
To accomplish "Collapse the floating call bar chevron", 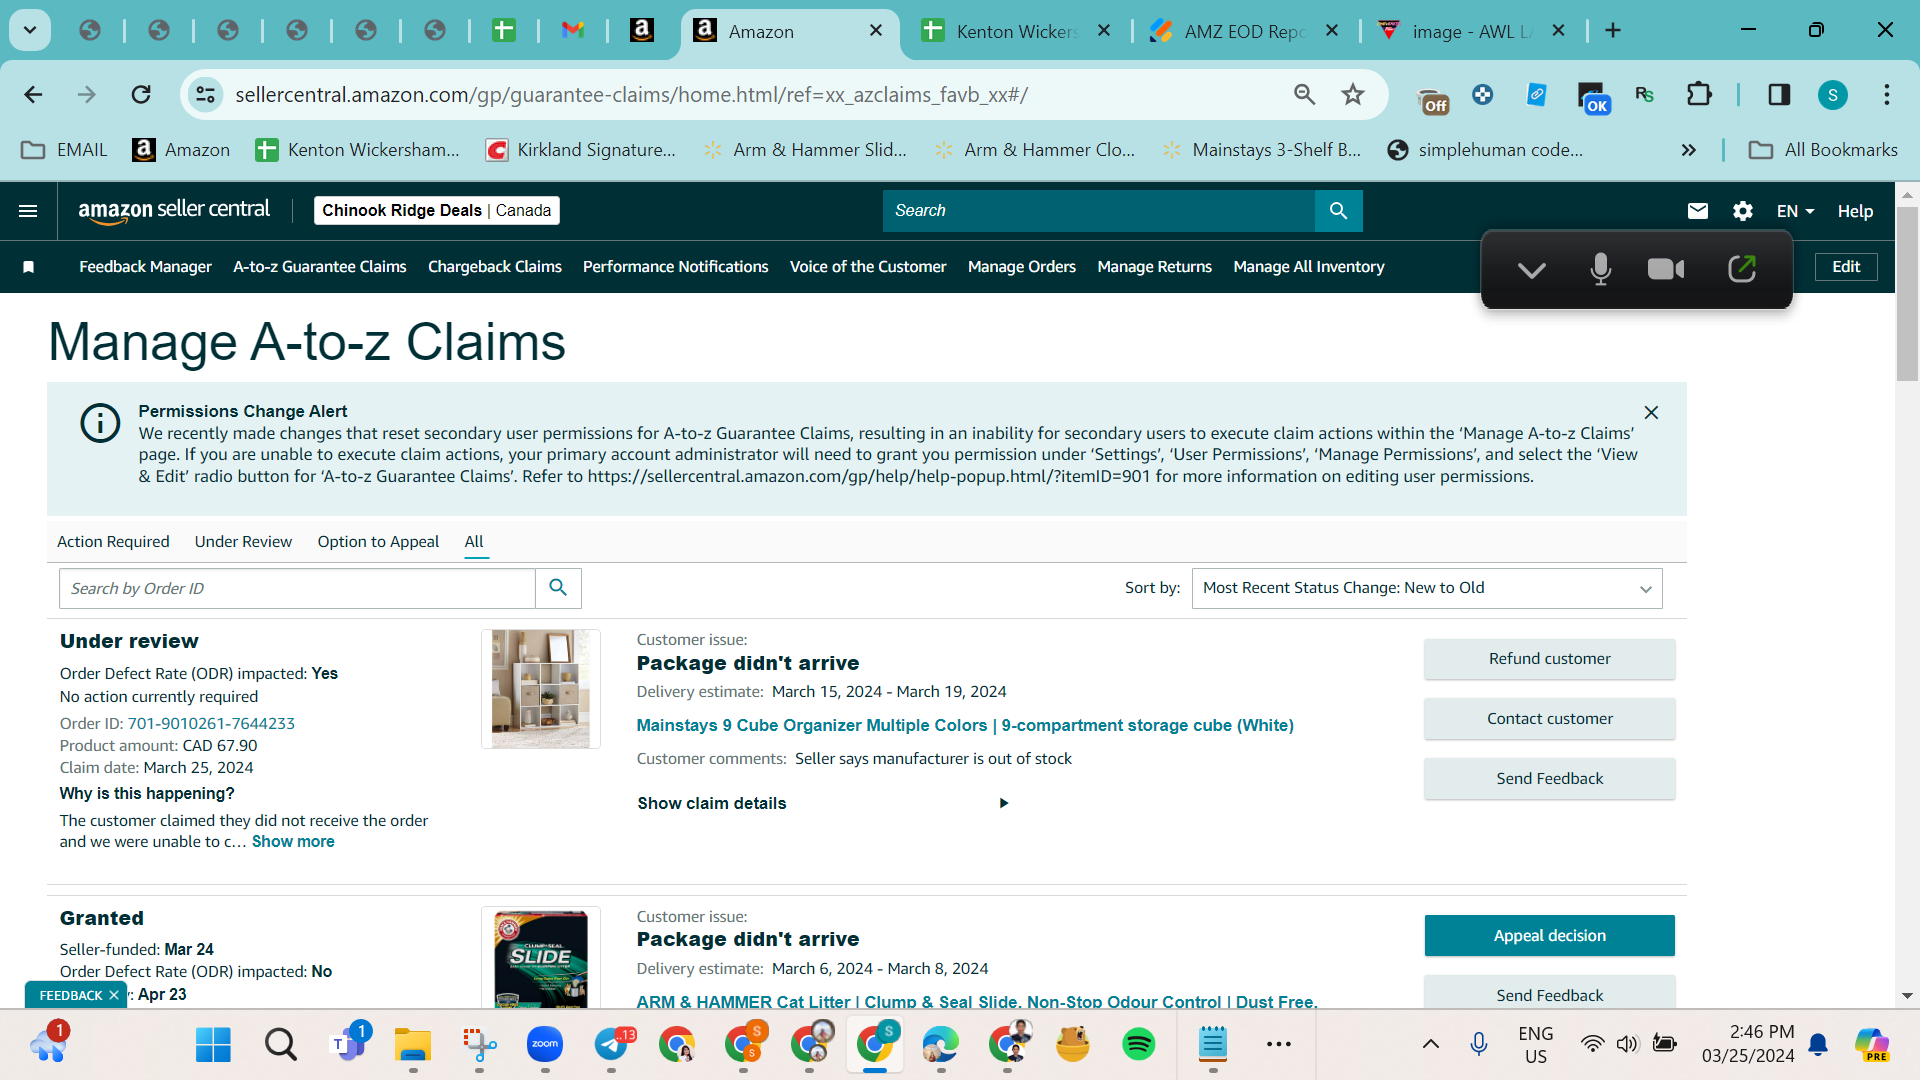I will pyautogui.click(x=1531, y=270).
